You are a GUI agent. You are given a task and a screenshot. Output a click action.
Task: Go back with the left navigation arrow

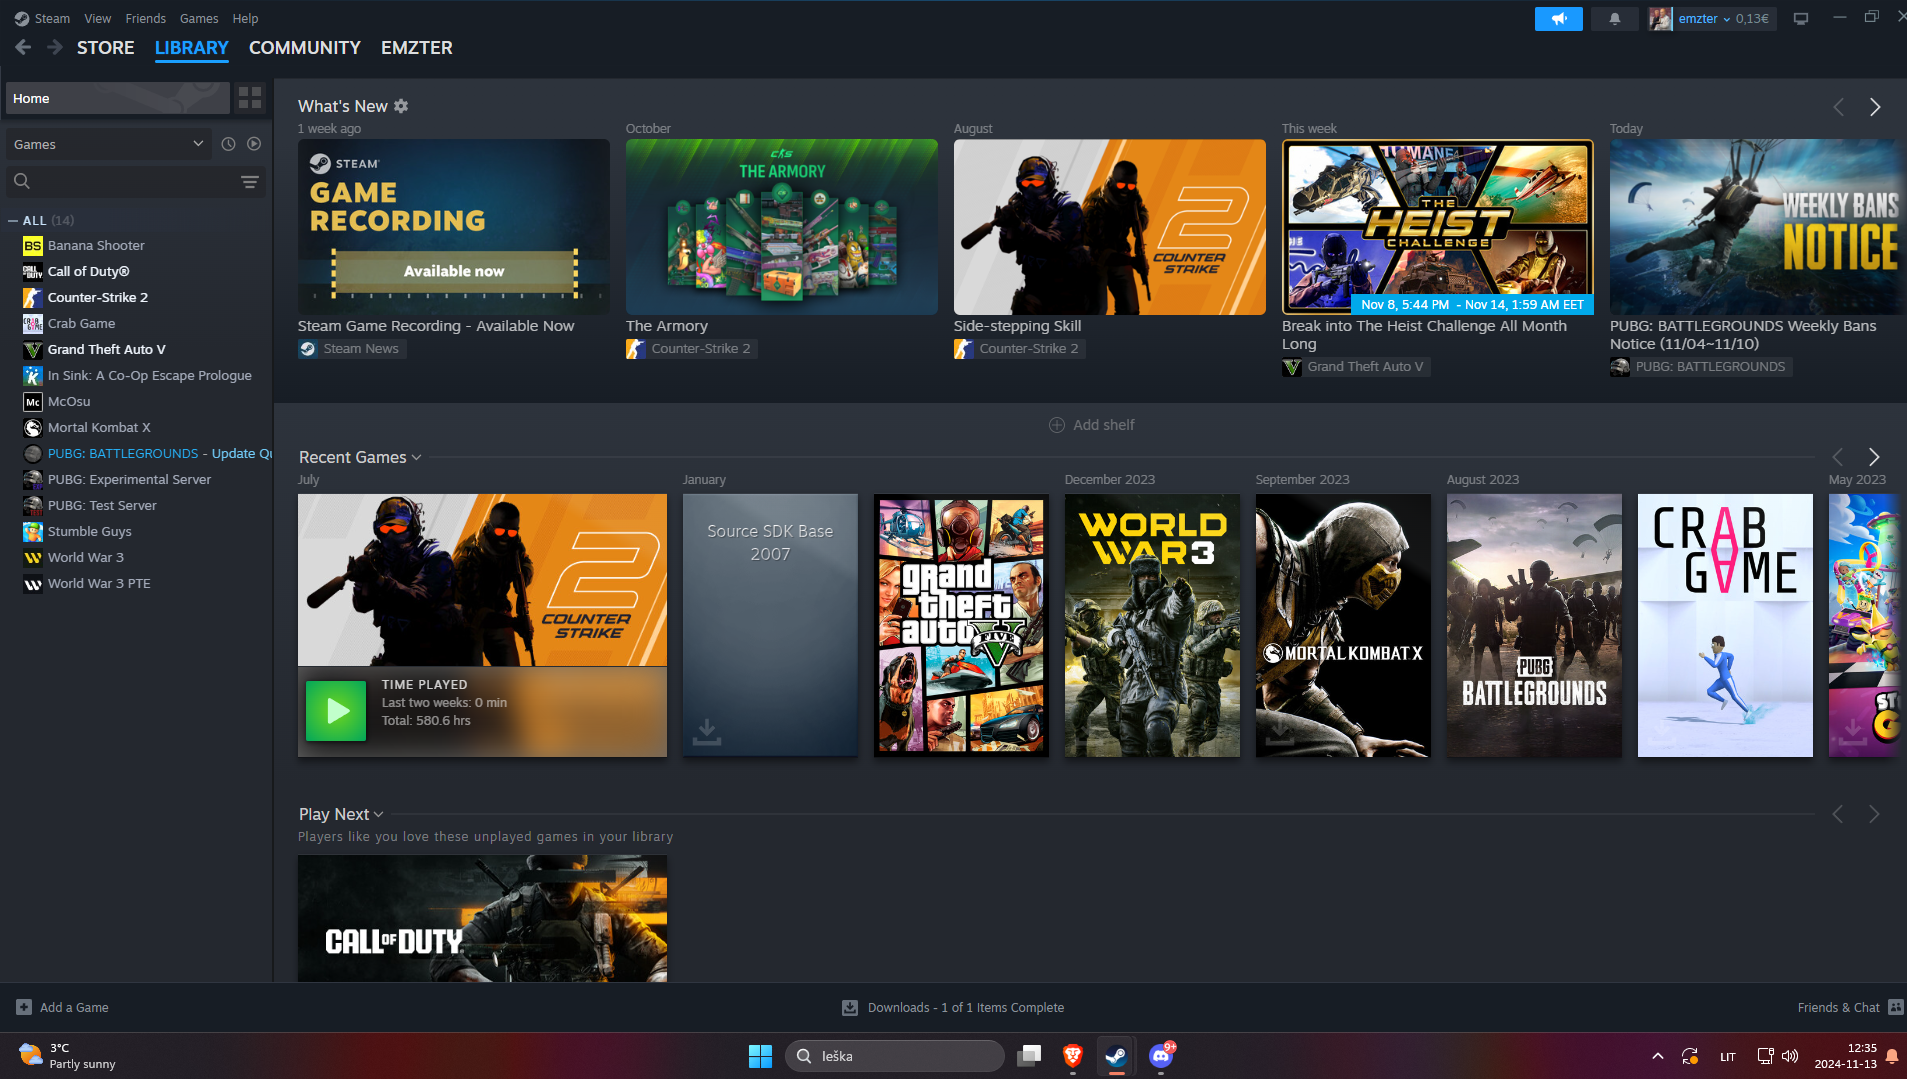[23, 47]
